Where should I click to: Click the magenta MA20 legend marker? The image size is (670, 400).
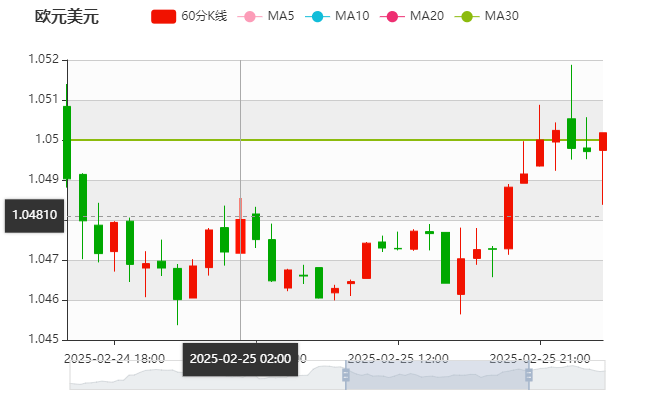click(393, 16)
